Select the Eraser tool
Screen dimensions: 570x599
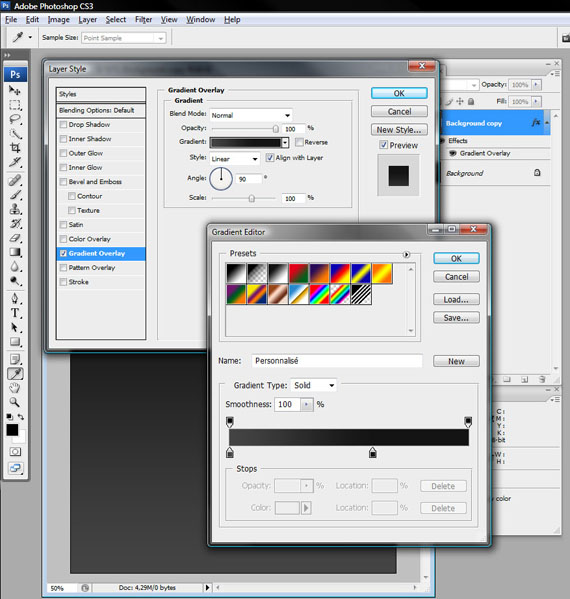15,238
